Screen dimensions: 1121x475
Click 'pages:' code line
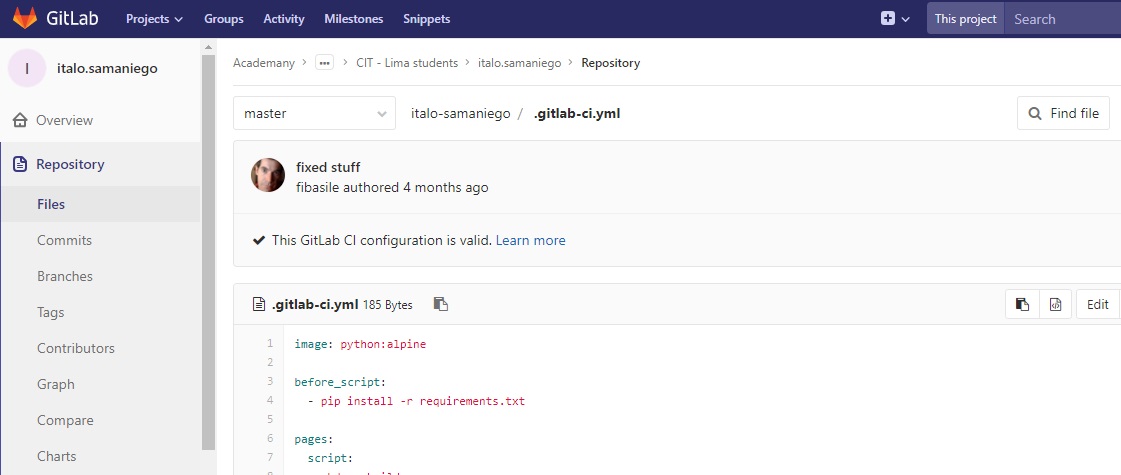click(x=314, y=439)
